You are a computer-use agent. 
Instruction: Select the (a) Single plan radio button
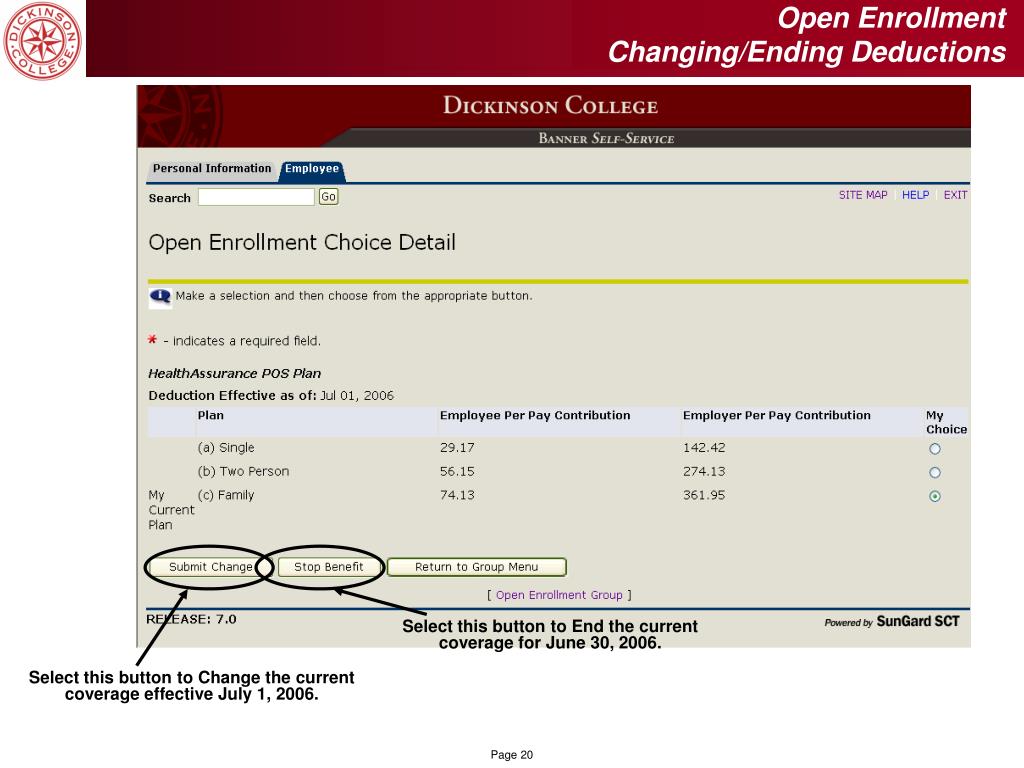(x=935, y=449)
